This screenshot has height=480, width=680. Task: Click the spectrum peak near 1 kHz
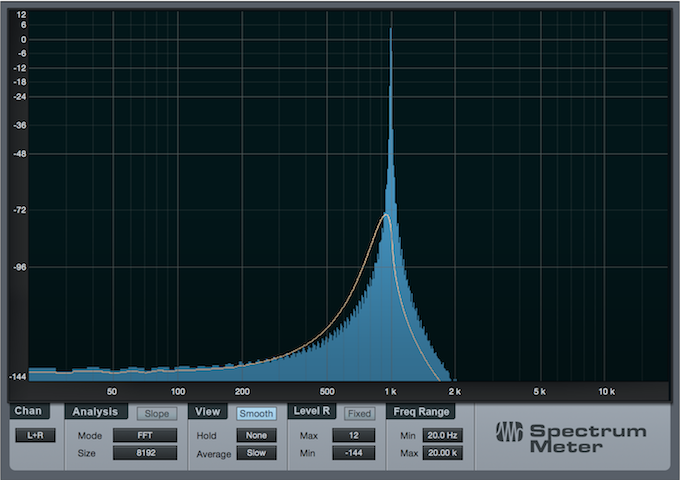391,30
